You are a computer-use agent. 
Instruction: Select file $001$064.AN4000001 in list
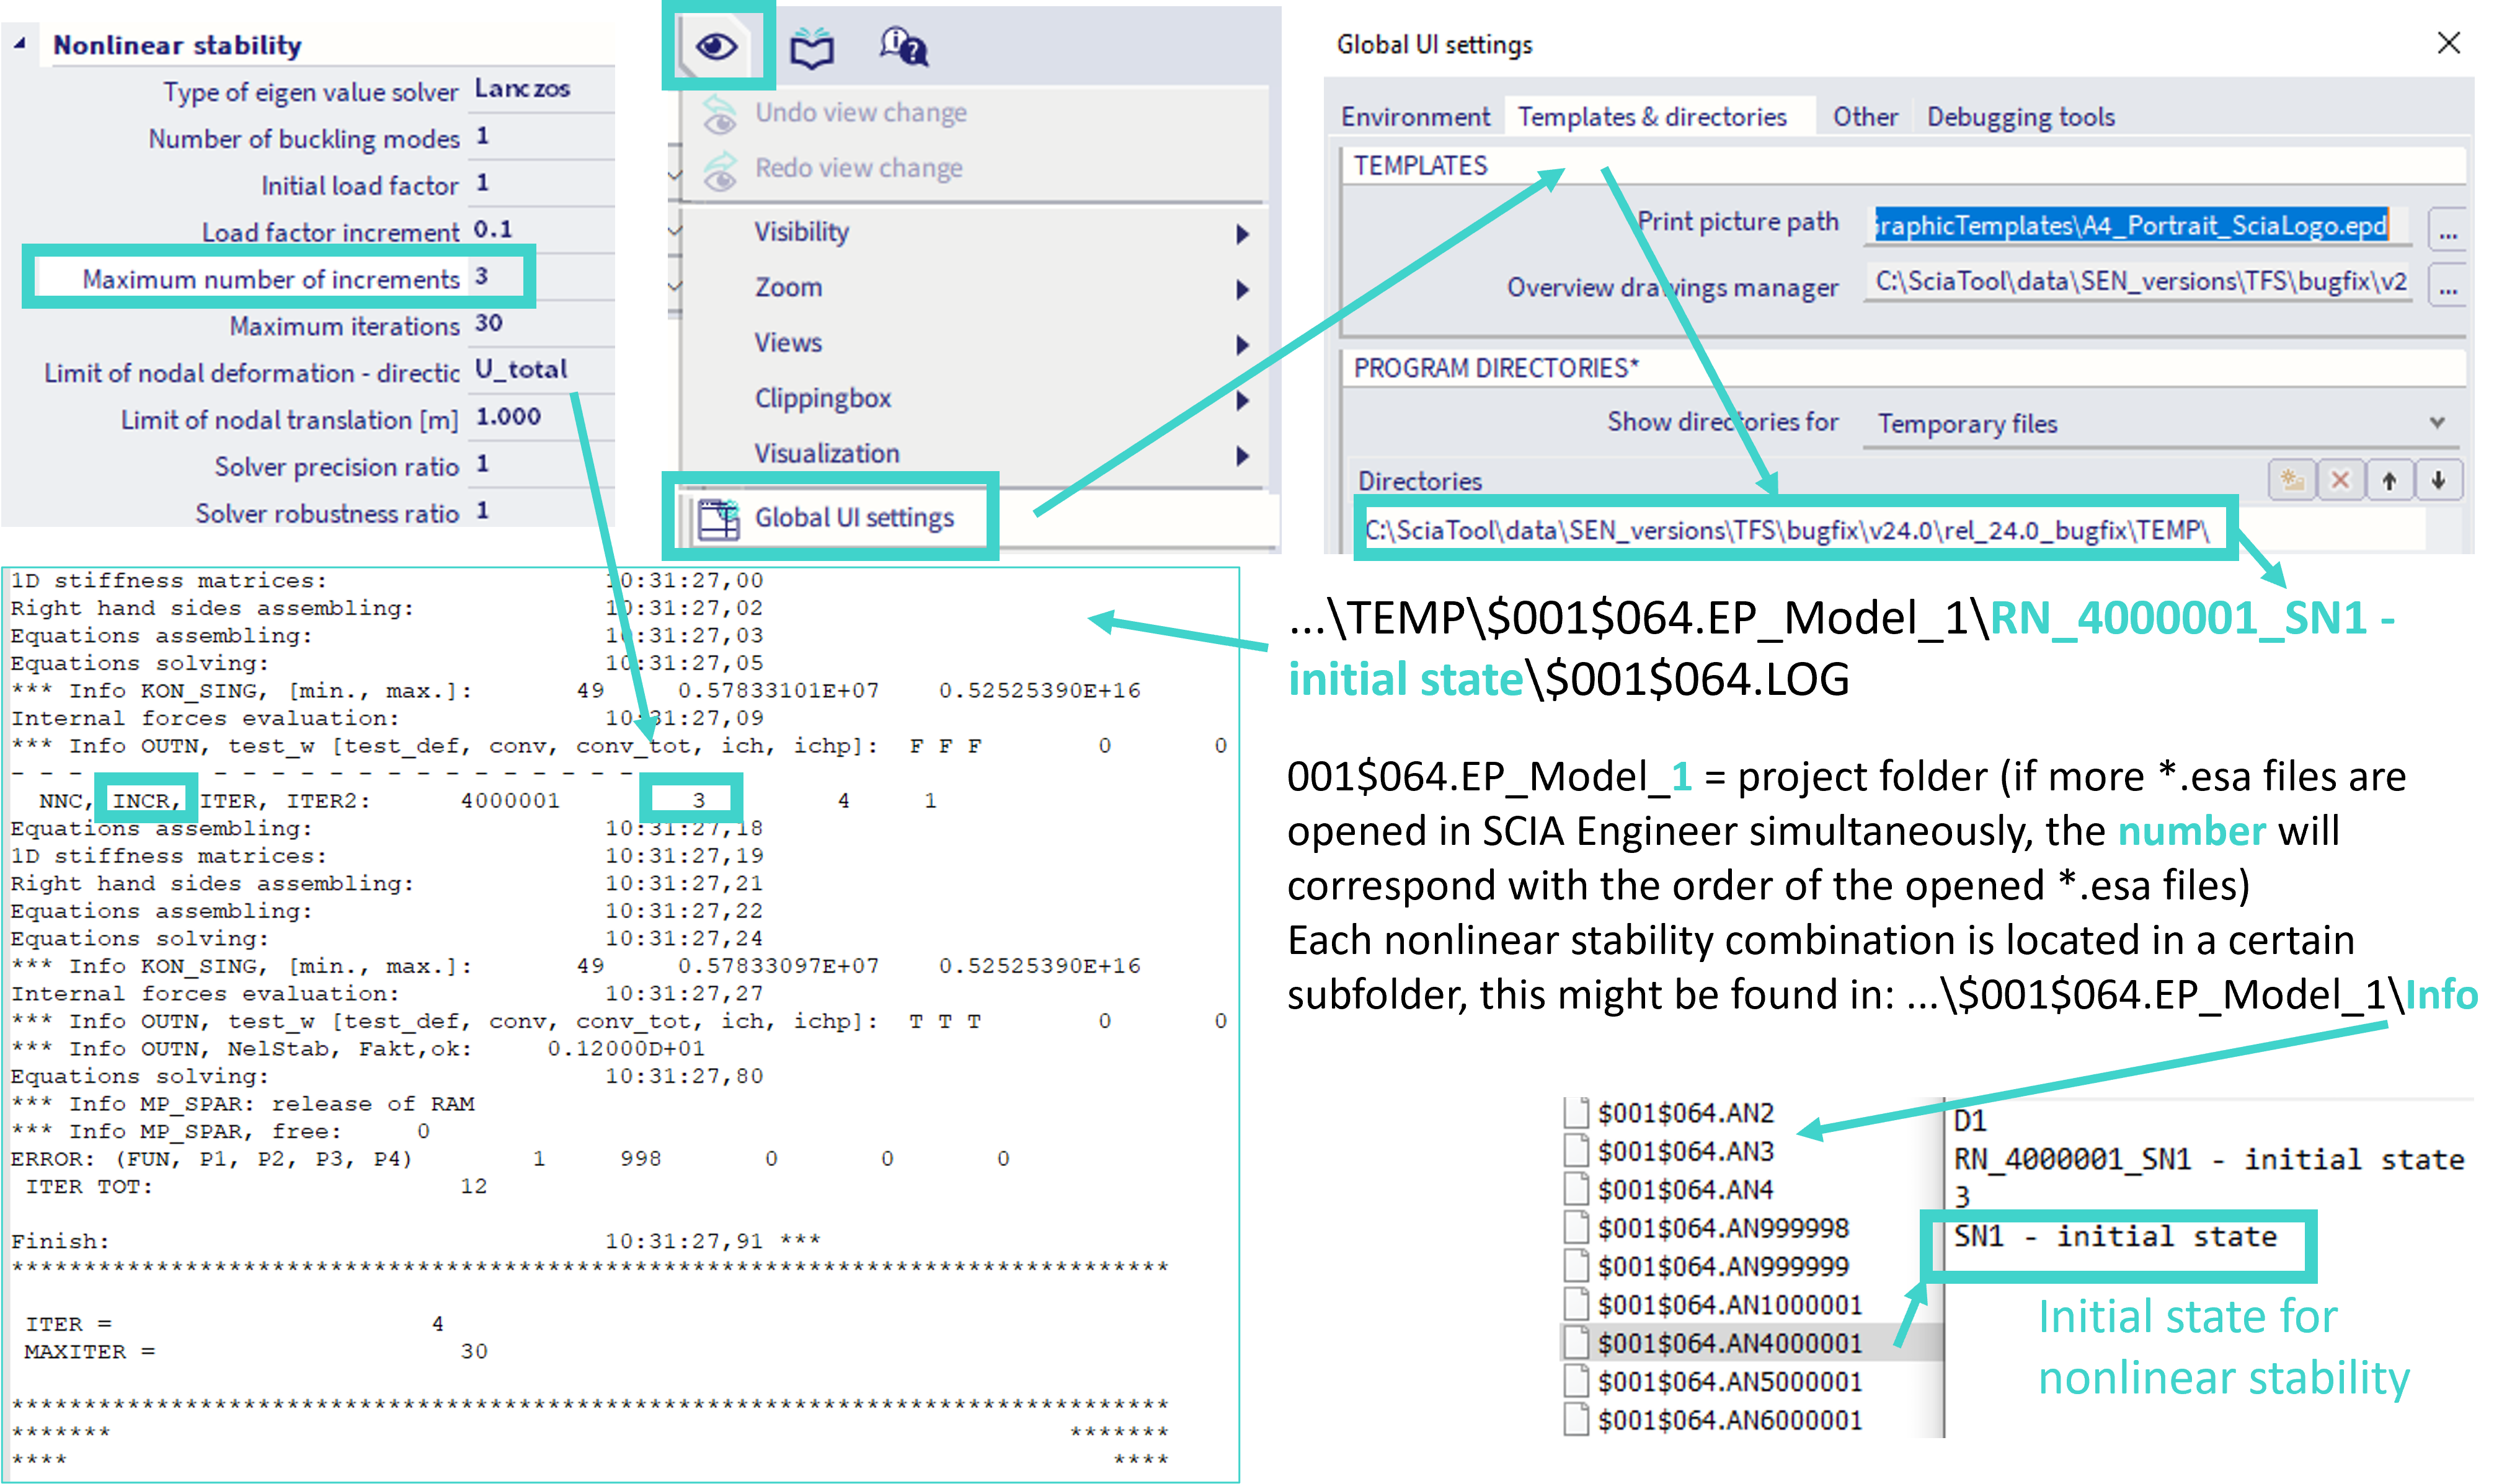coord(1729,1343)
